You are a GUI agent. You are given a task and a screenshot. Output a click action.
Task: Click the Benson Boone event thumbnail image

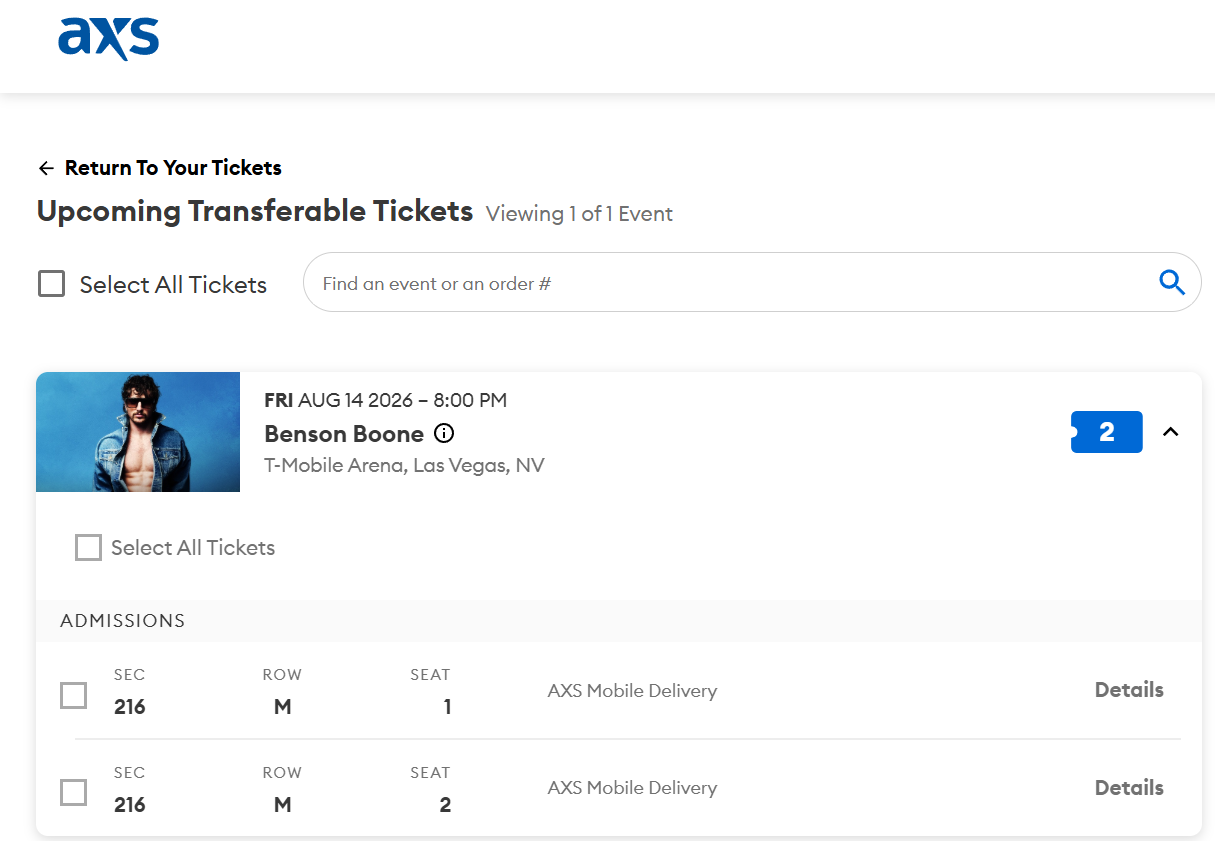click(x=138, y=432)
